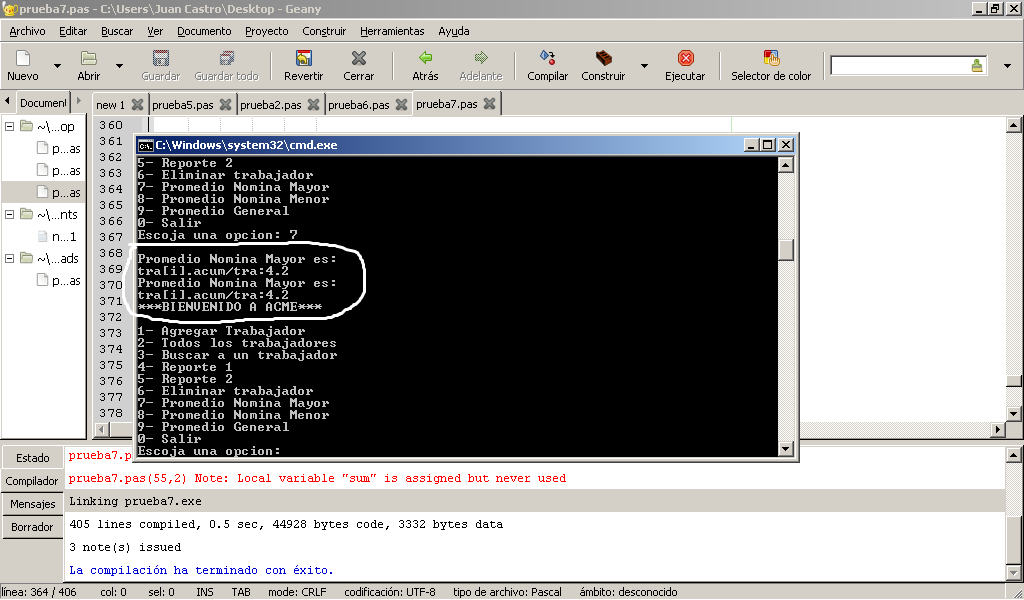
Task: Open the Selector de color tool
Action: click(771, 58)
